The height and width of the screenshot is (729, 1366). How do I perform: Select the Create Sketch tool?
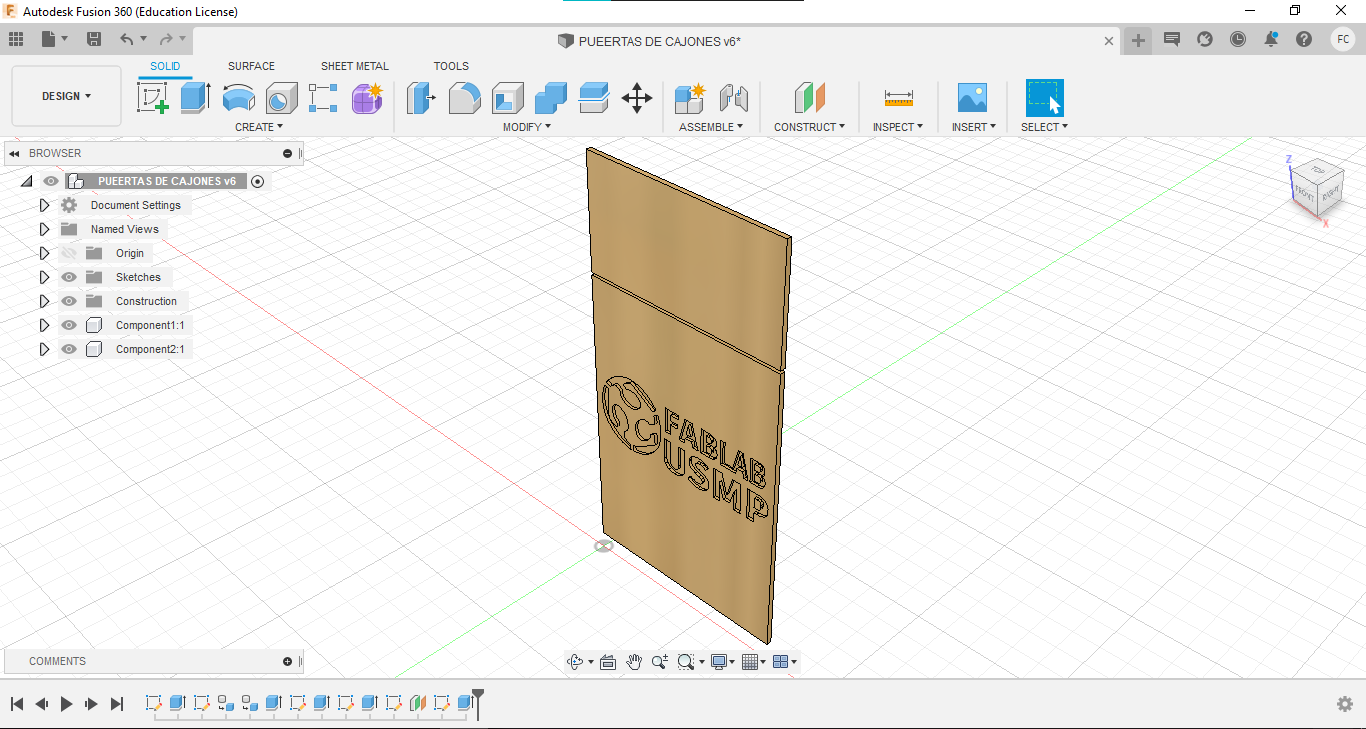click(152, 98)
